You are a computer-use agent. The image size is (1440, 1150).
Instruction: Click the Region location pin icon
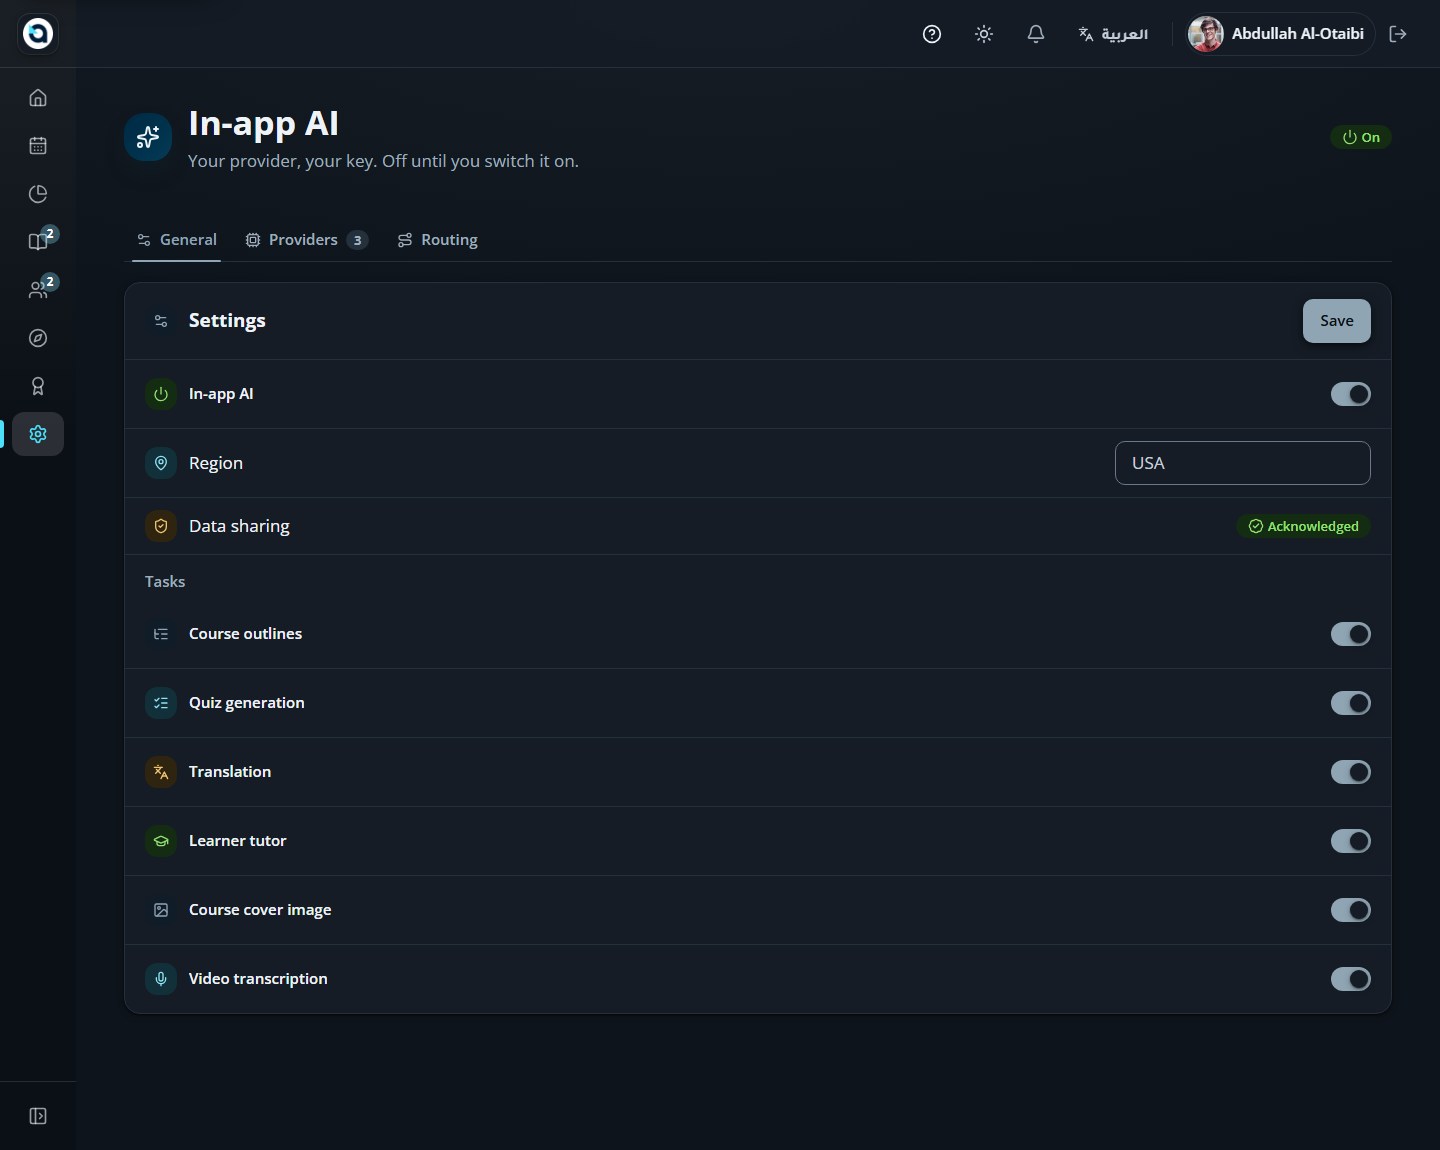pyautogui.click(x=161, y=463)
